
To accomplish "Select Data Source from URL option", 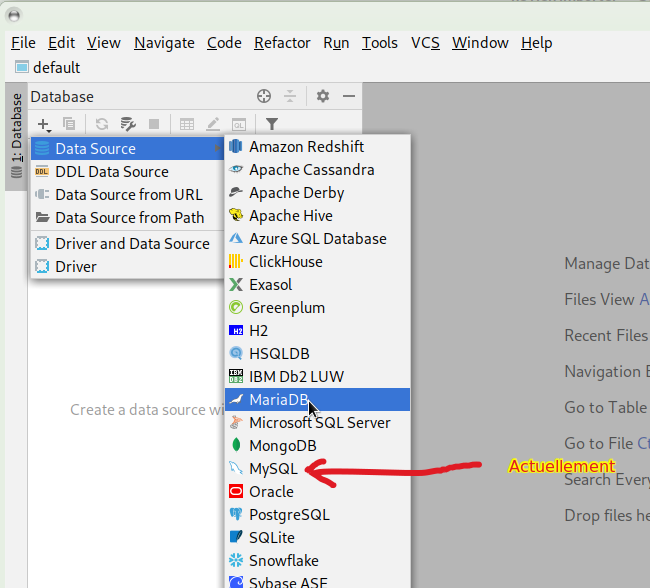I will click(x=128, y=195).
